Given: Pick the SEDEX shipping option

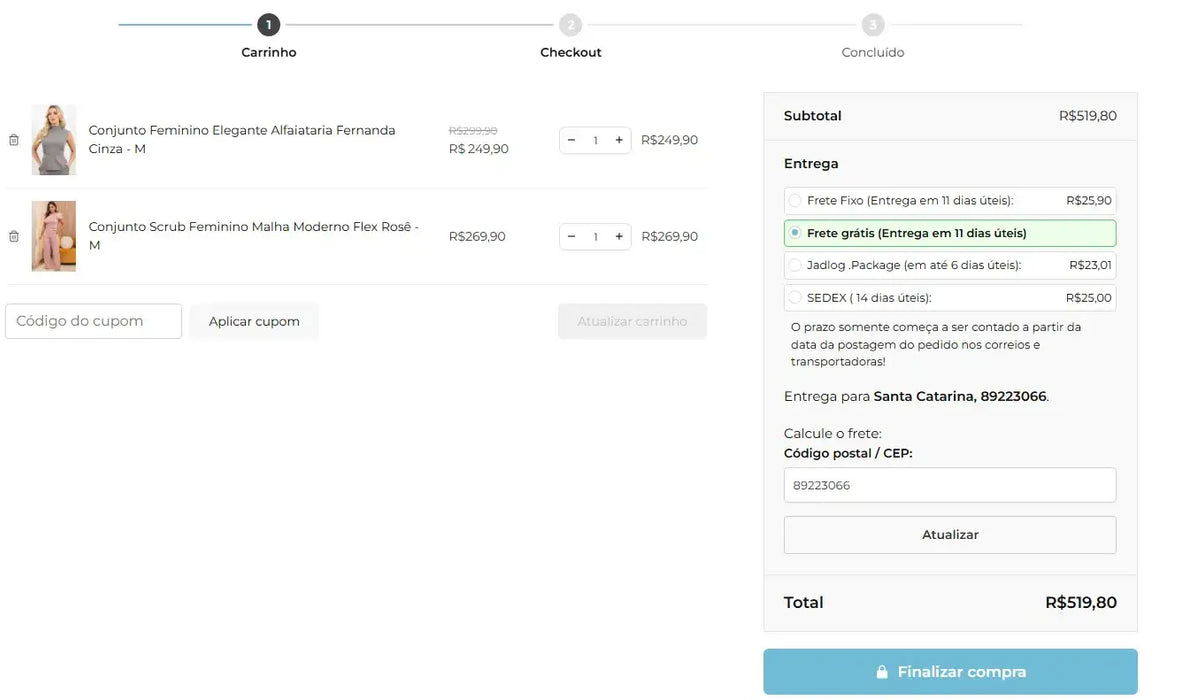Looking at the screenshot, I should [x=795, y=297].
